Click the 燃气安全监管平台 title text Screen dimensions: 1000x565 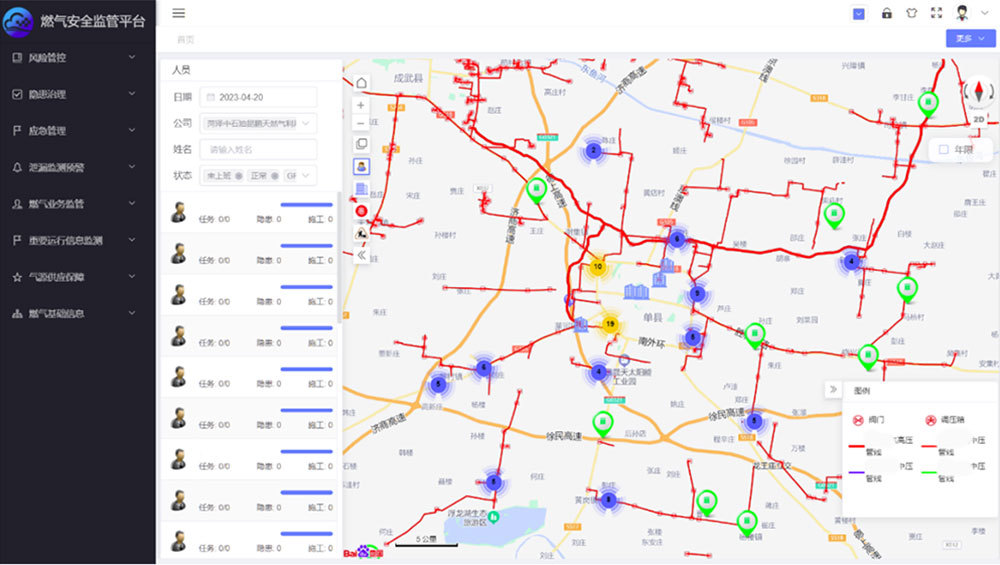pos(92,21)
